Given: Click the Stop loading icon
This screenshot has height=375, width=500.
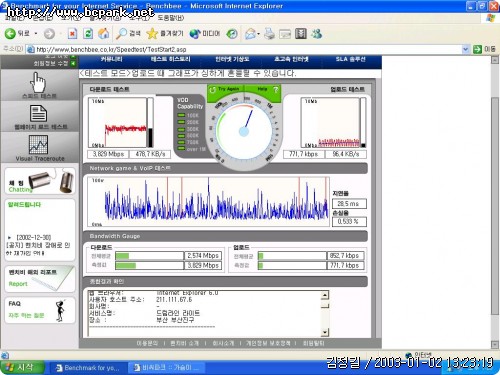Looking at the screenshot, I should [72, 34].
